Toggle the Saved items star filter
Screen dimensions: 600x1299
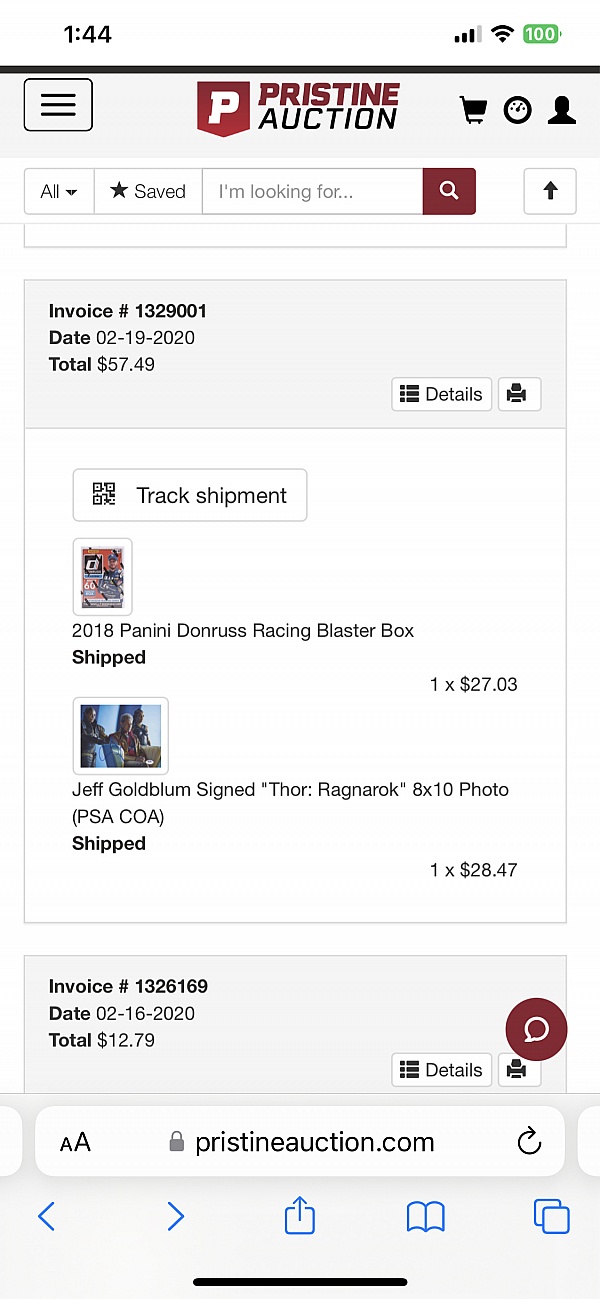pyautogui.click(x=147, y=191)
